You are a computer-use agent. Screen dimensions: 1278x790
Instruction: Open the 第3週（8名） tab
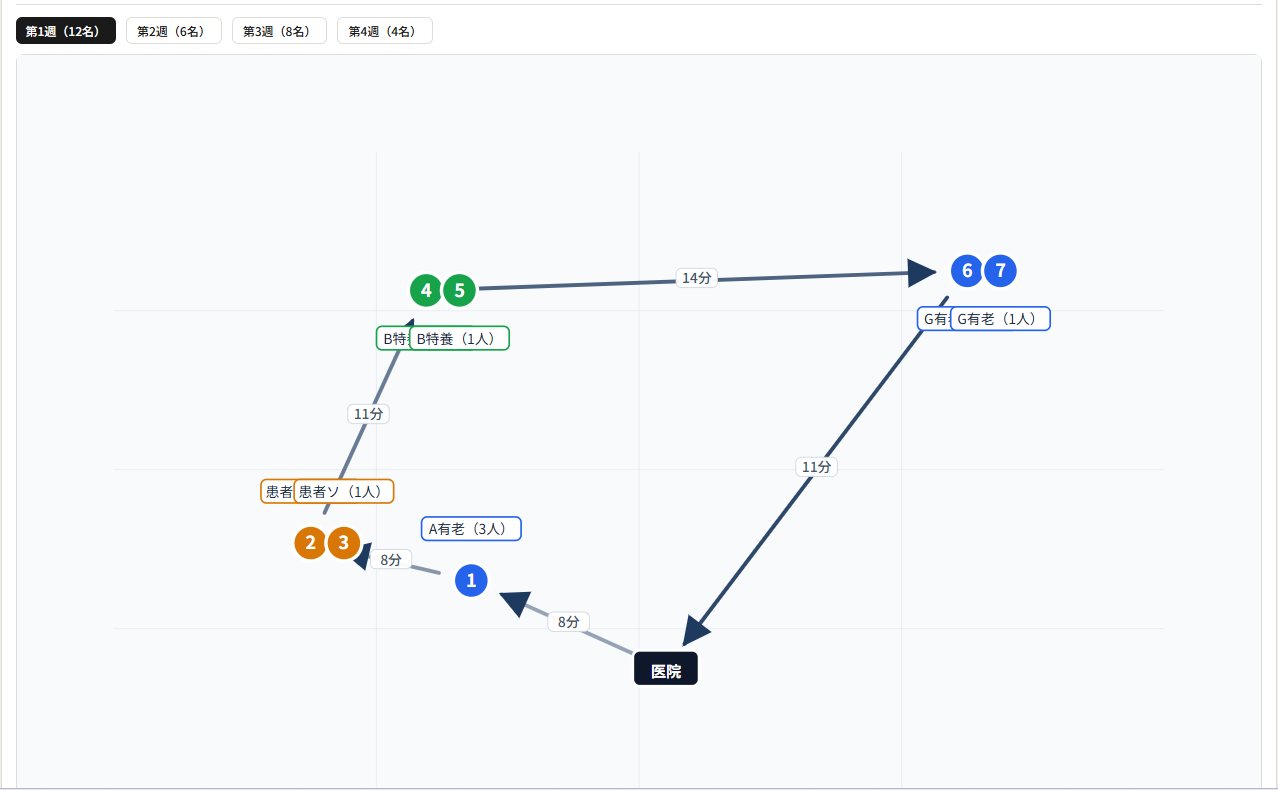click(279, 31)
